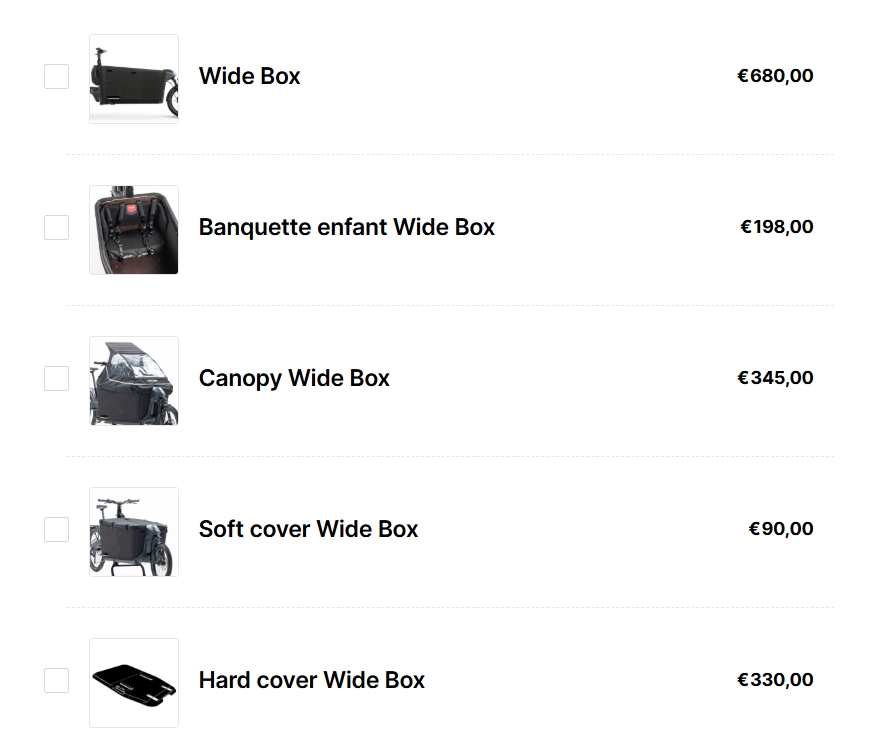Screen dimensions: 889x751
Task: Select the Canopy Wide Box product name
Action: pyautogui.click(x=294, y=378)
